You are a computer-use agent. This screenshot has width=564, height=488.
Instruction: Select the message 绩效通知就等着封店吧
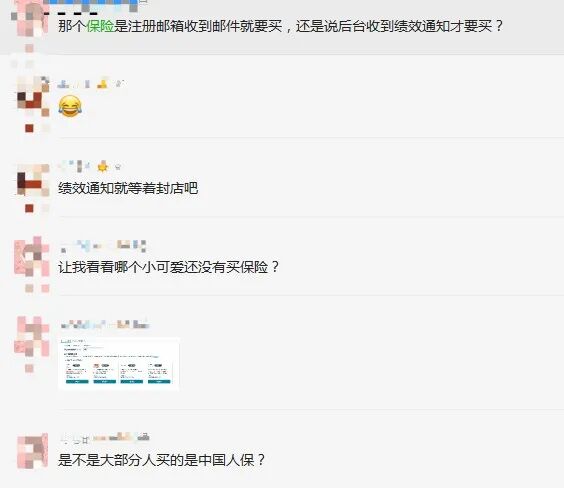point(128,188)
